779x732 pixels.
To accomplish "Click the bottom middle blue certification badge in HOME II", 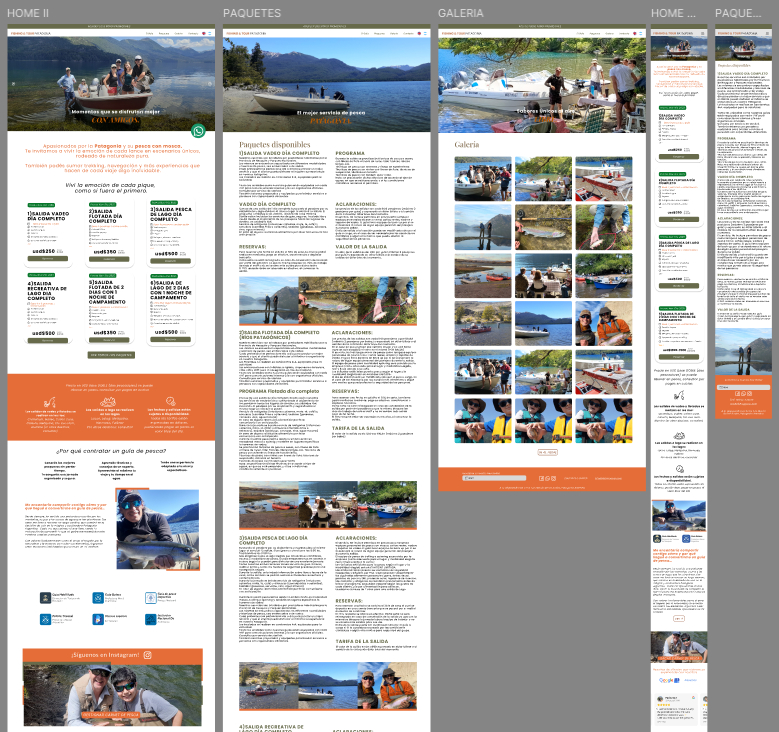I will tap(98, 619).
